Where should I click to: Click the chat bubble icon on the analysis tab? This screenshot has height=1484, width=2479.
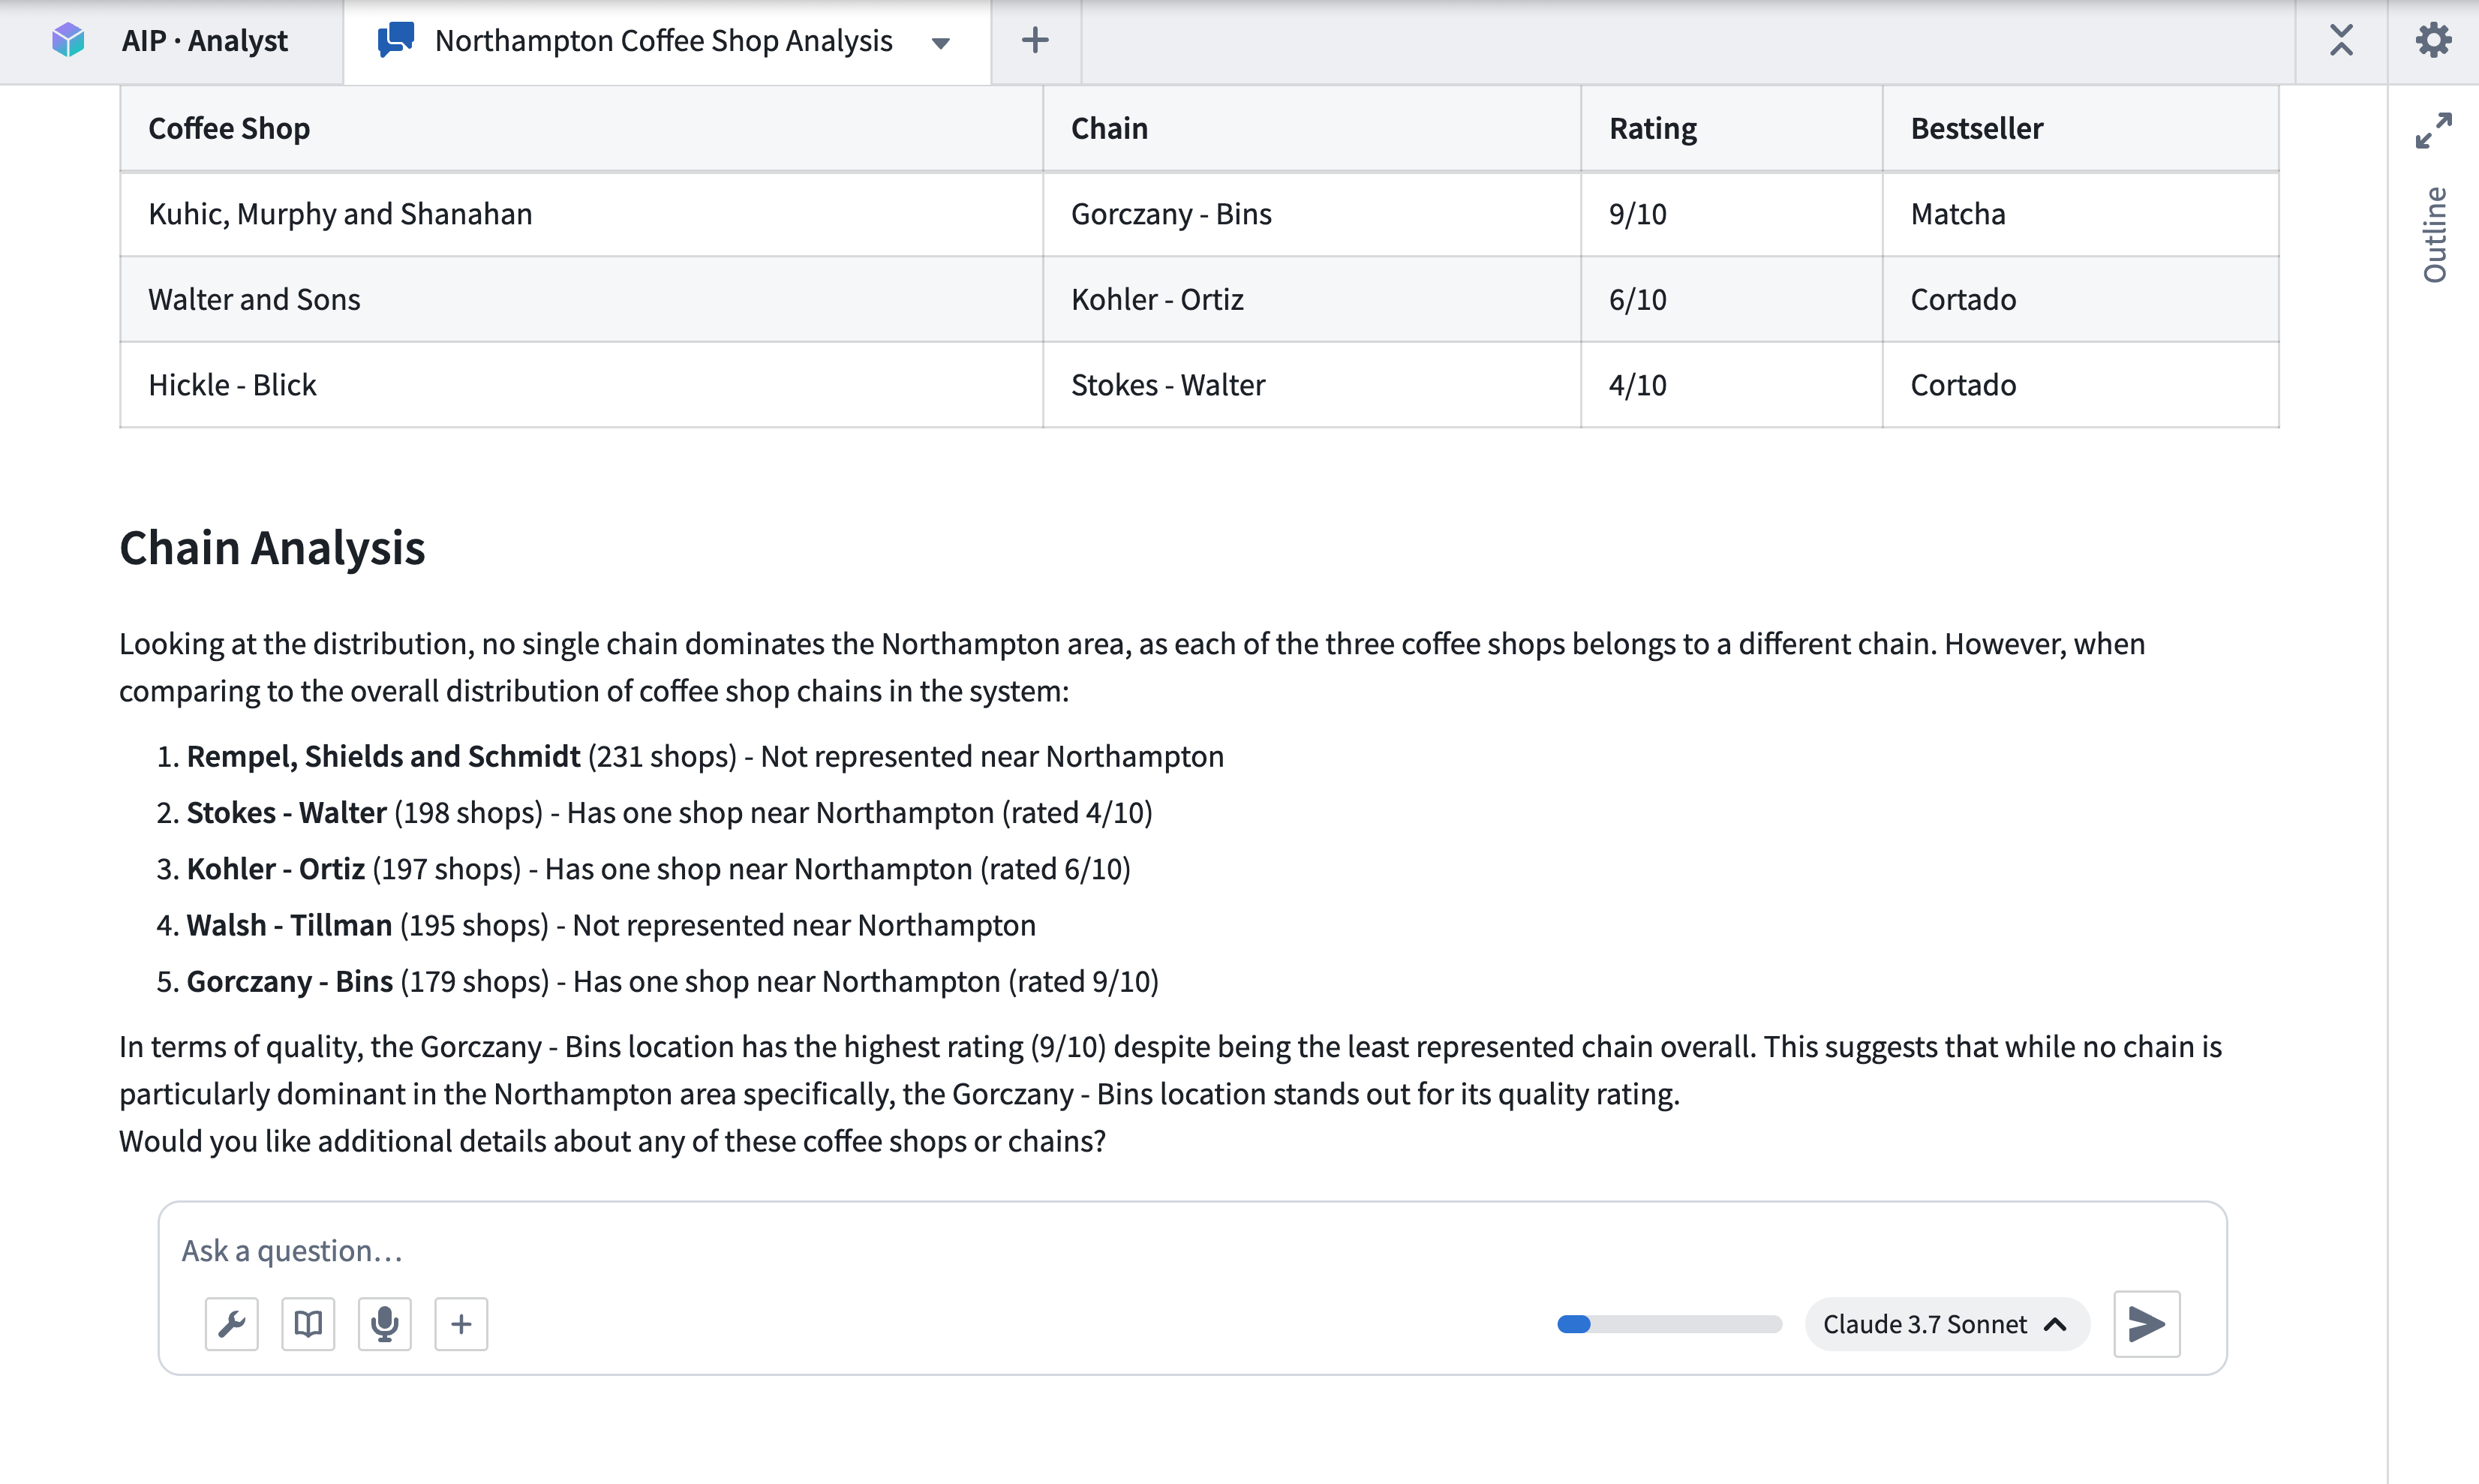point(395,41)
